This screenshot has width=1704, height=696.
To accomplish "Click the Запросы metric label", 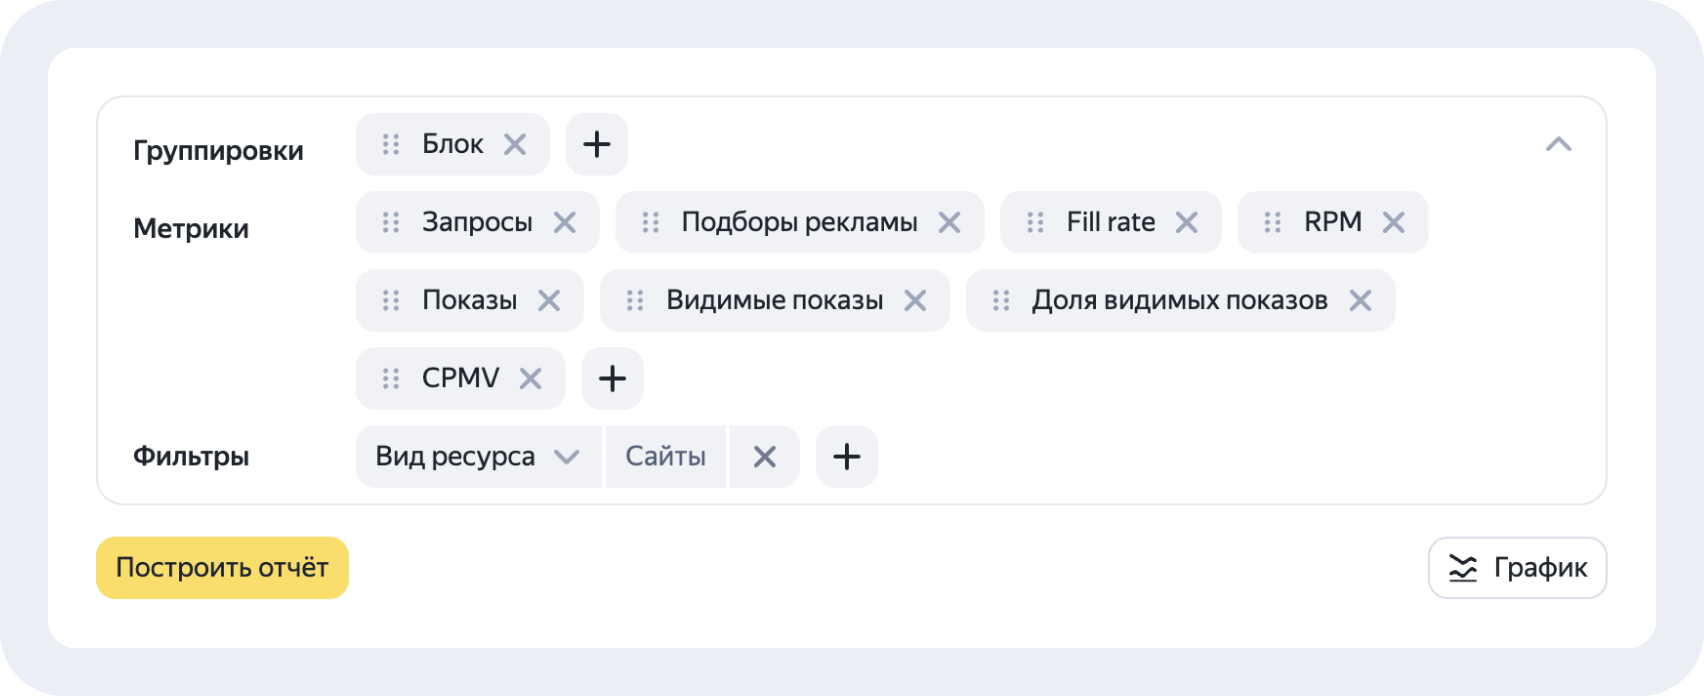I will 477,223.
